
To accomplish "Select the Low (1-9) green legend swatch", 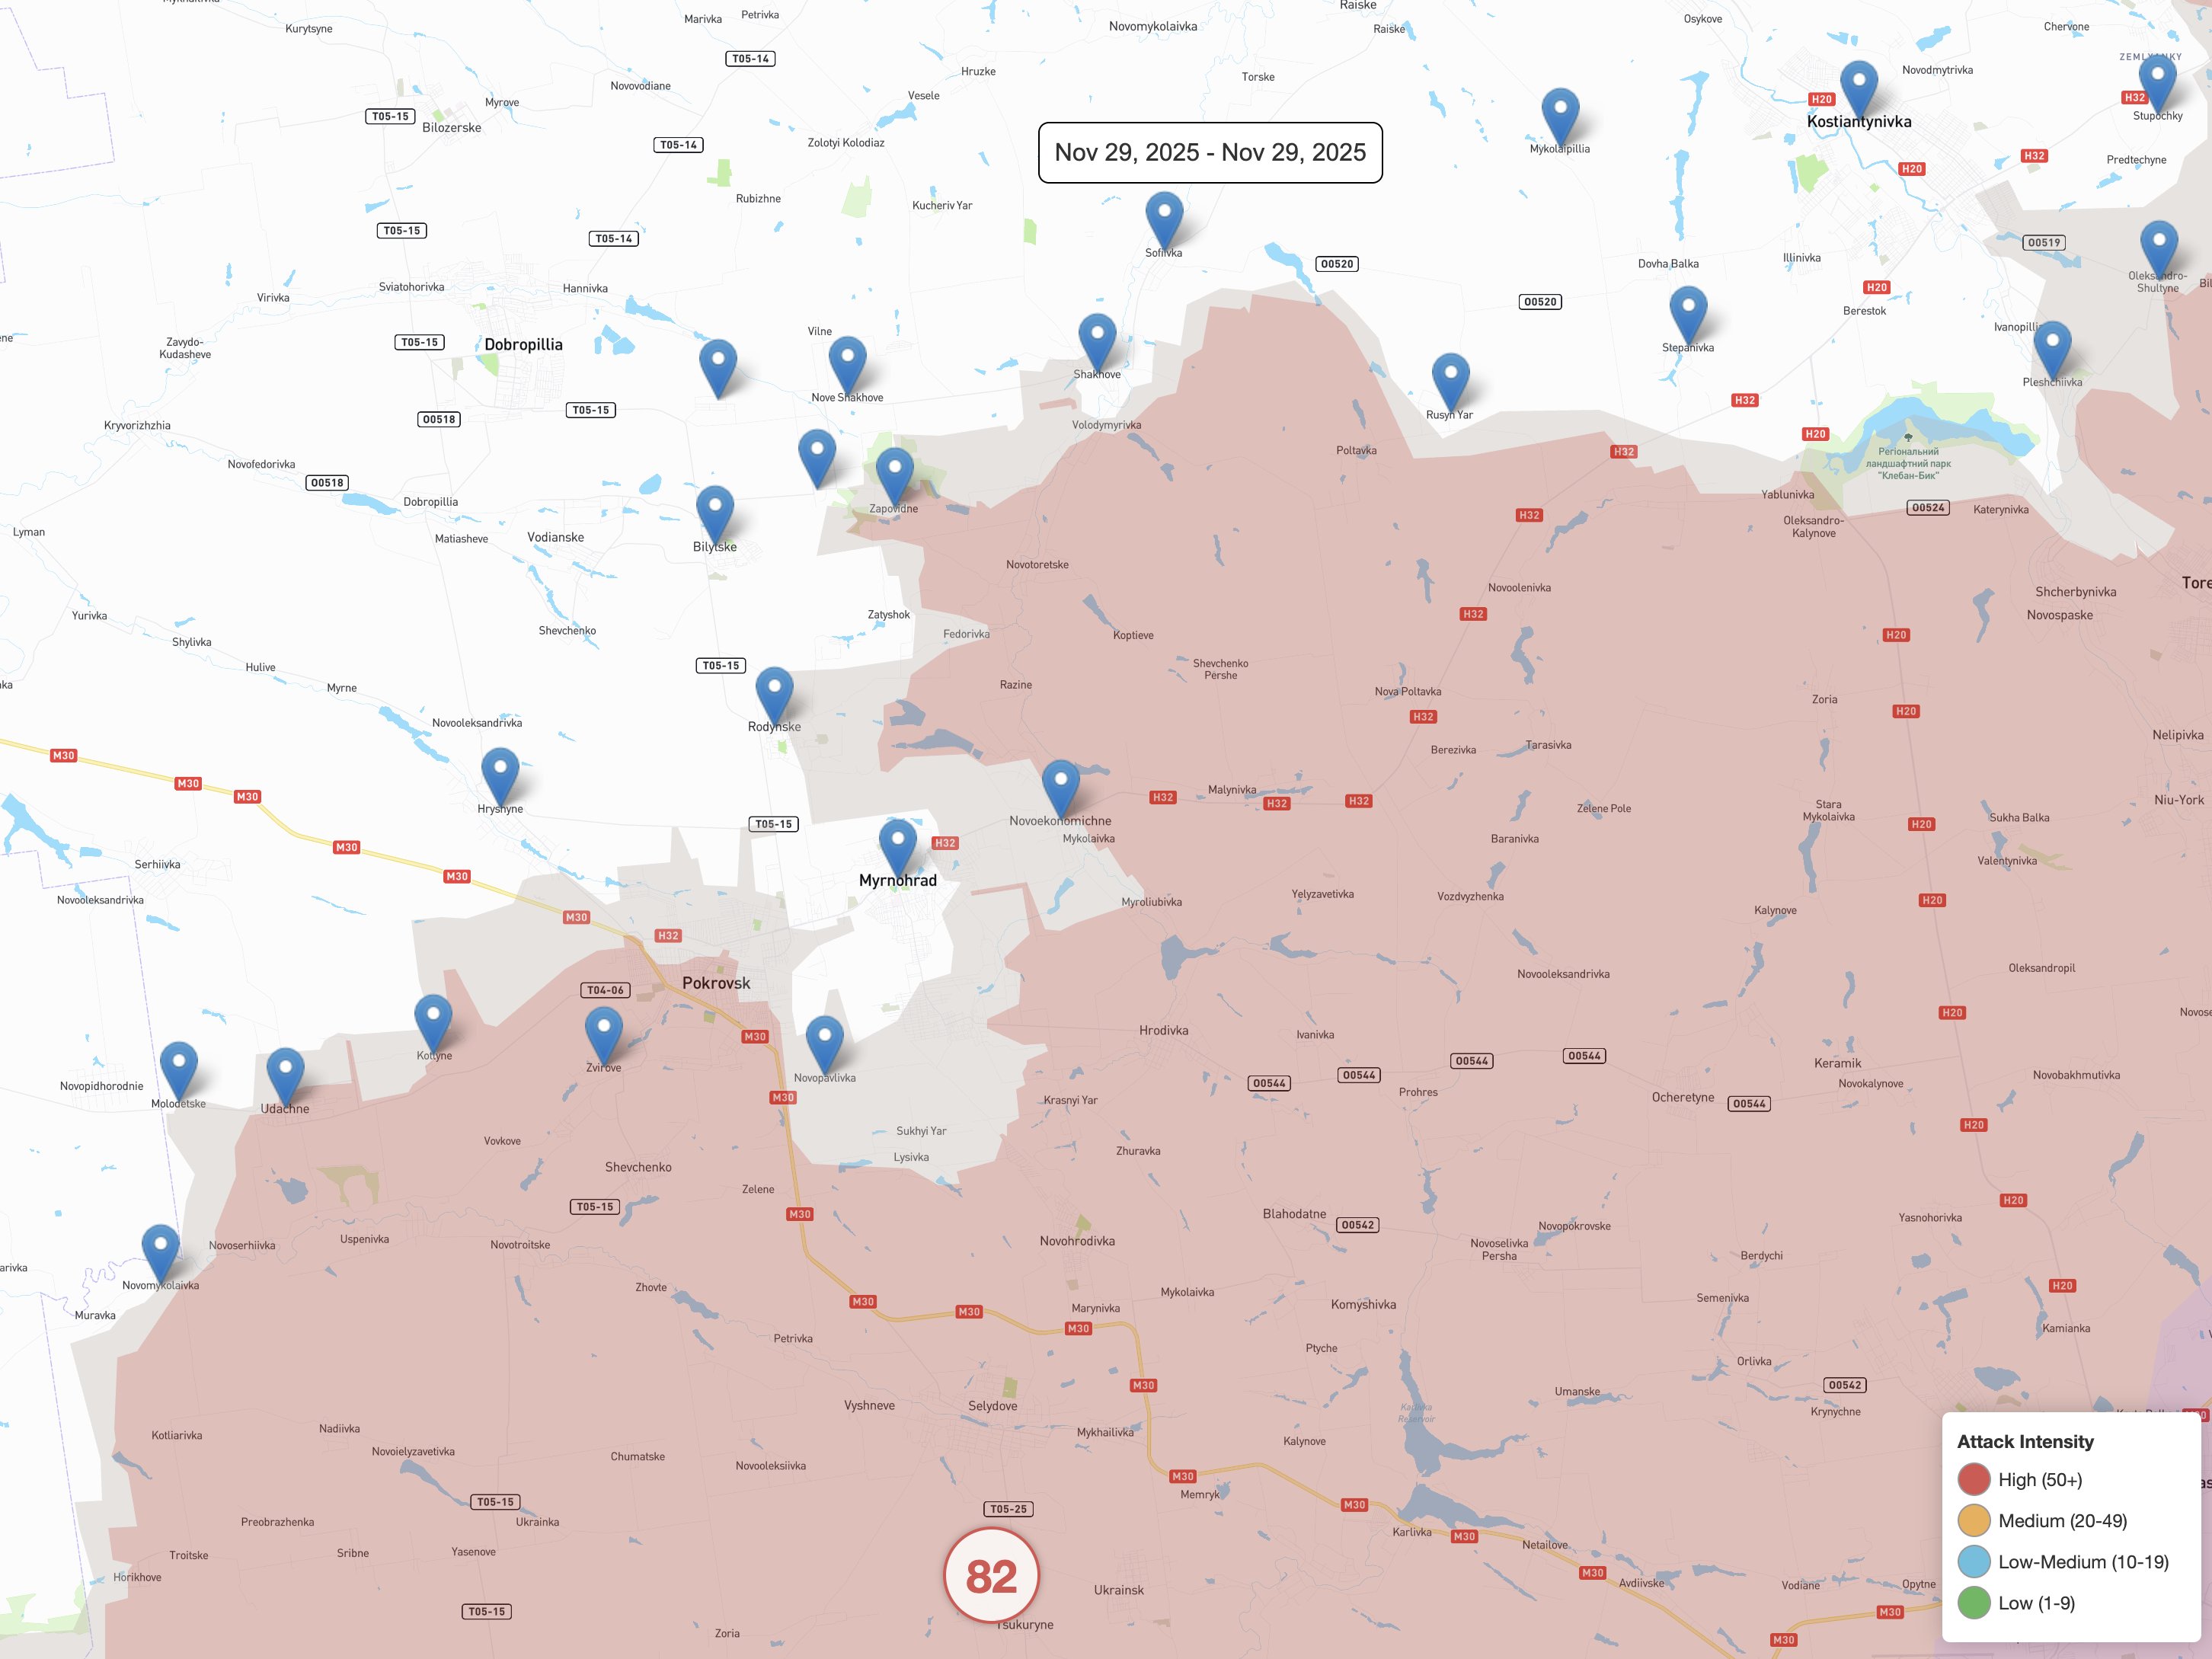I will tap(1973, 1603).
